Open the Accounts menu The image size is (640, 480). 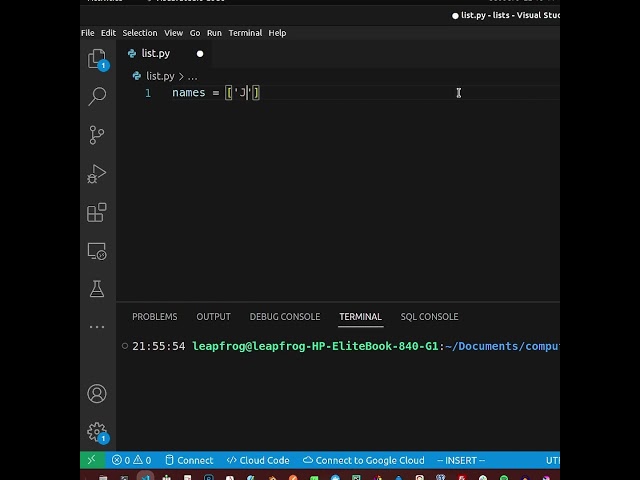click(x=97, y=393)
